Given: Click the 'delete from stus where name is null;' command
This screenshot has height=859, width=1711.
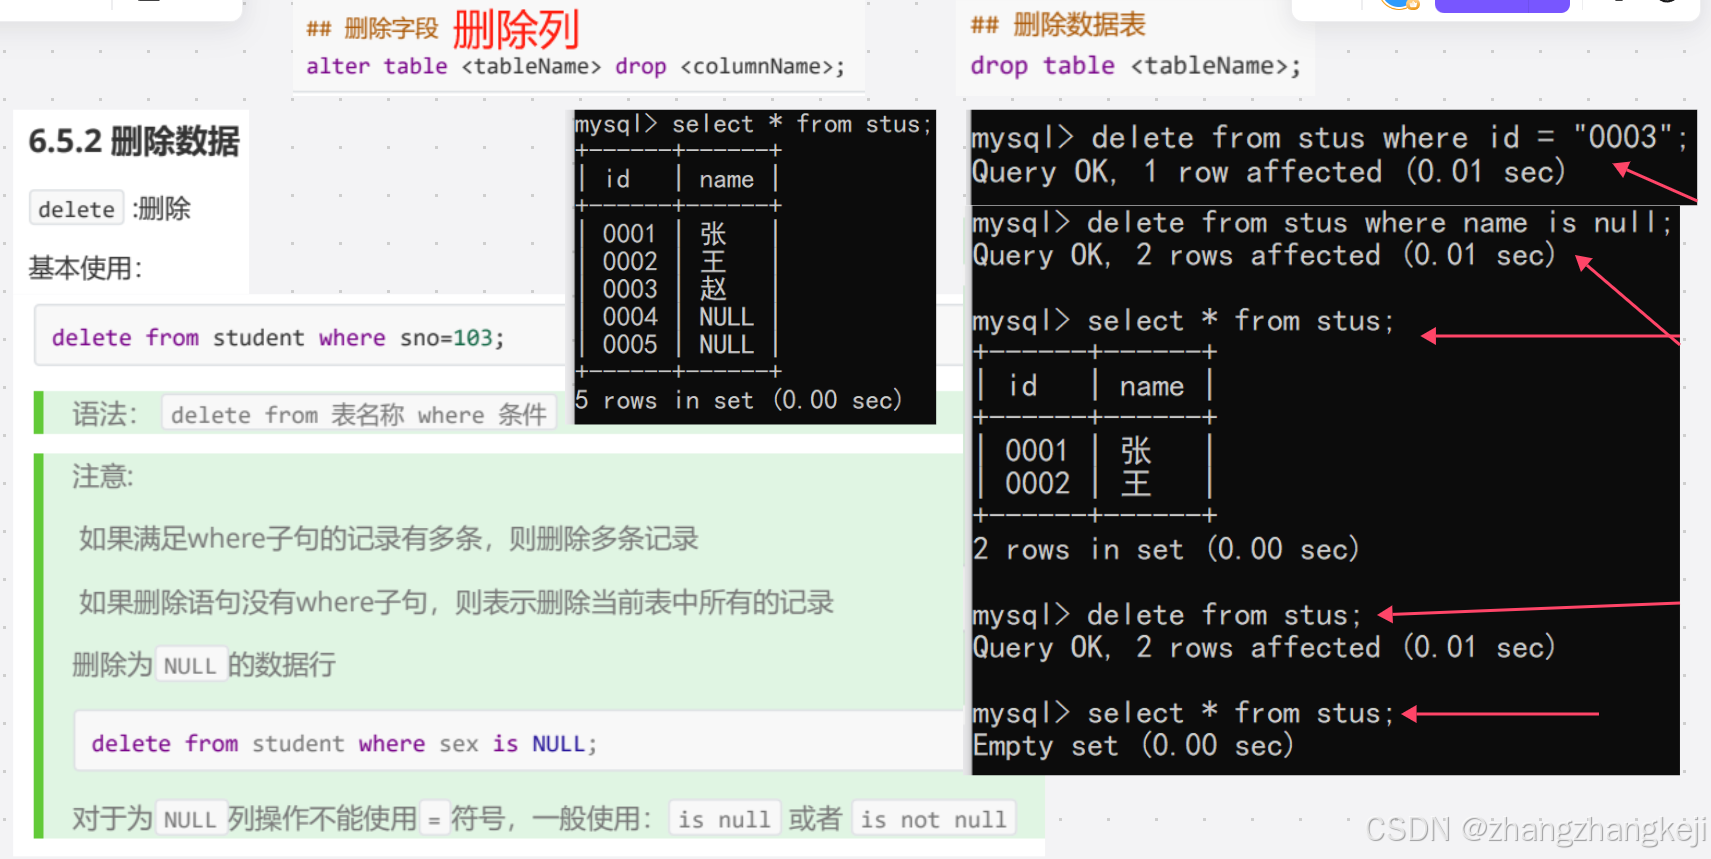Looking at the screenshot, I should (1379, 222).
